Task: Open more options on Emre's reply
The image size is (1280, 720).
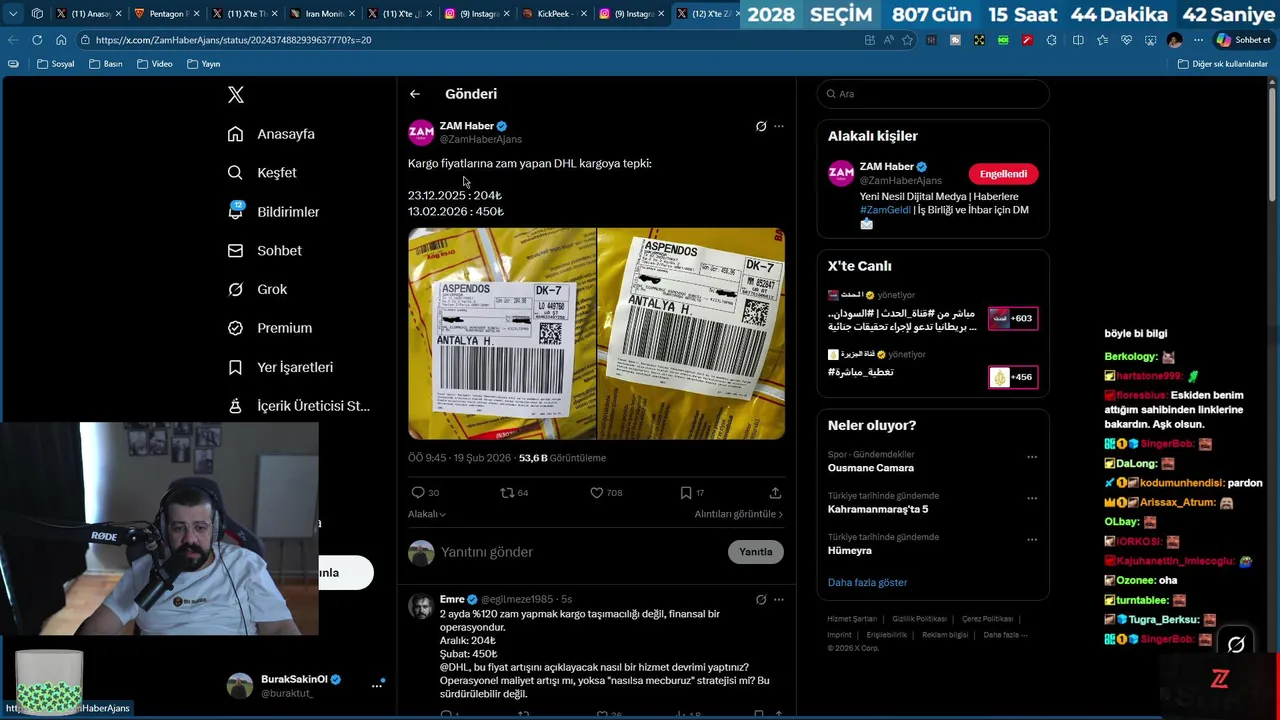Action: pyautogui.click(x=779, y=600)
